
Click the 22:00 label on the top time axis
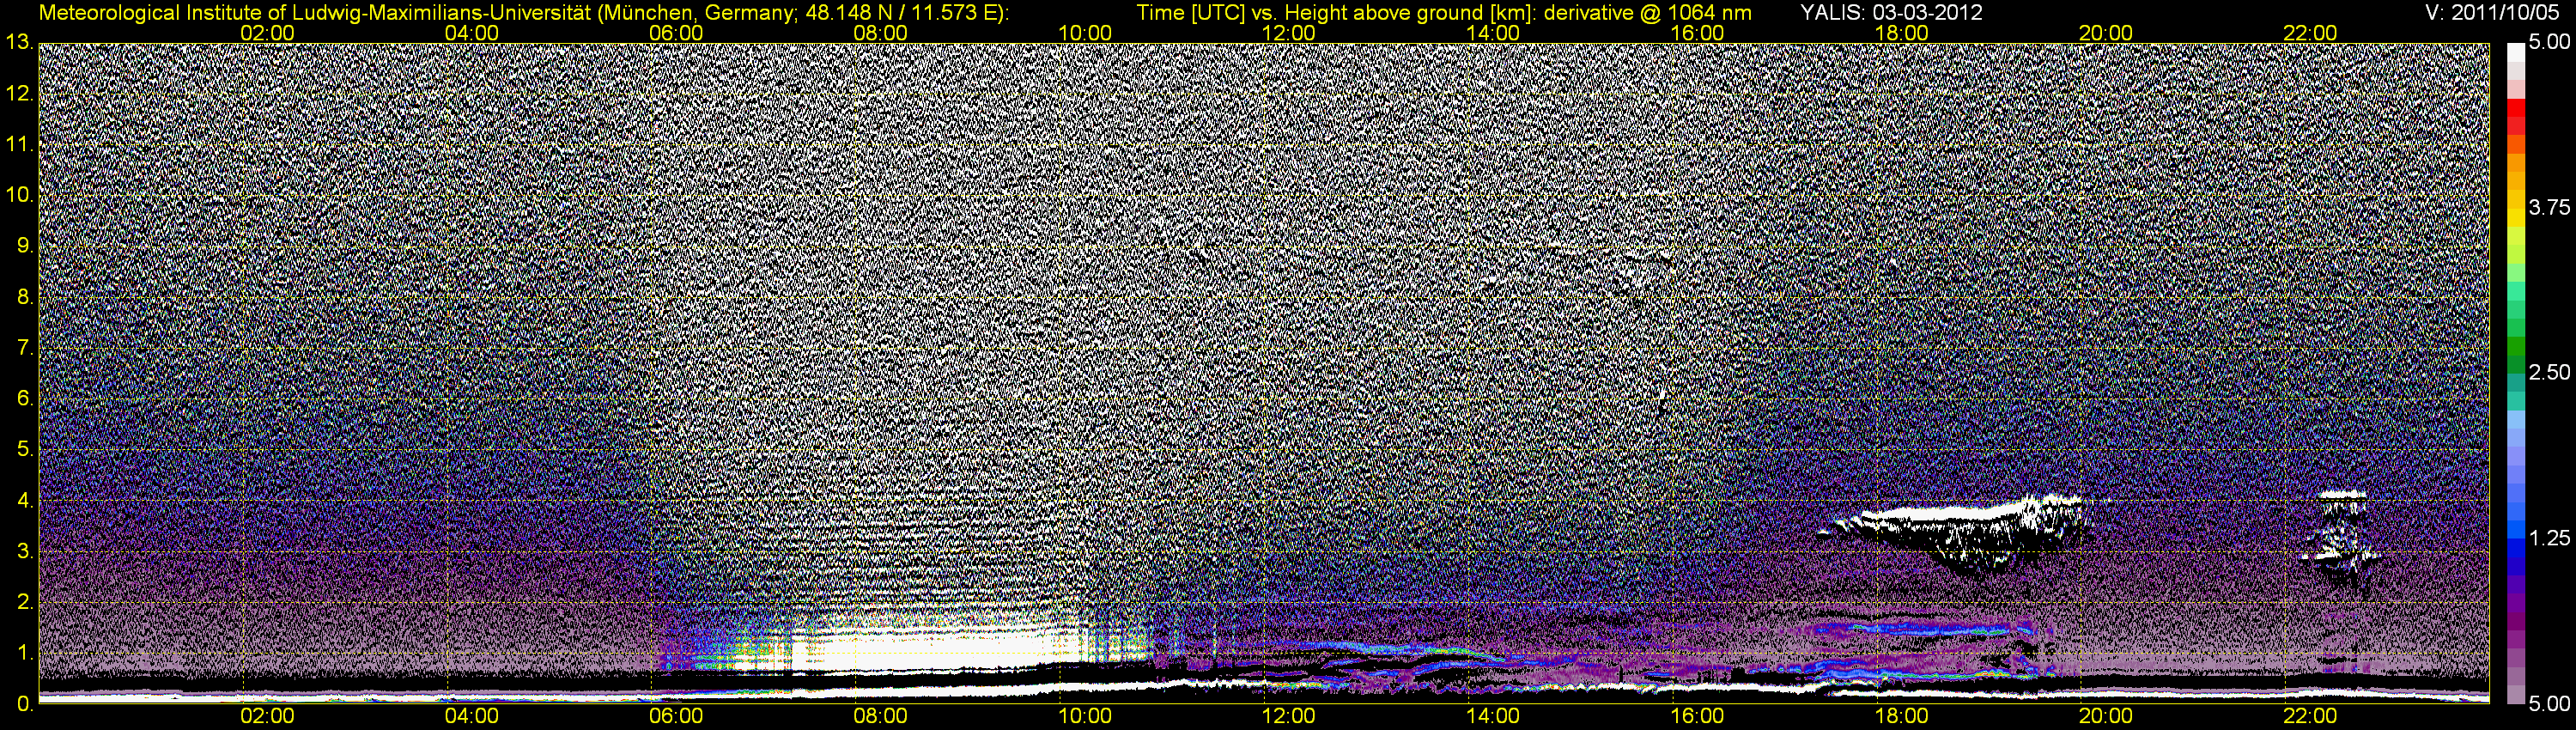tap(2310, 33)
